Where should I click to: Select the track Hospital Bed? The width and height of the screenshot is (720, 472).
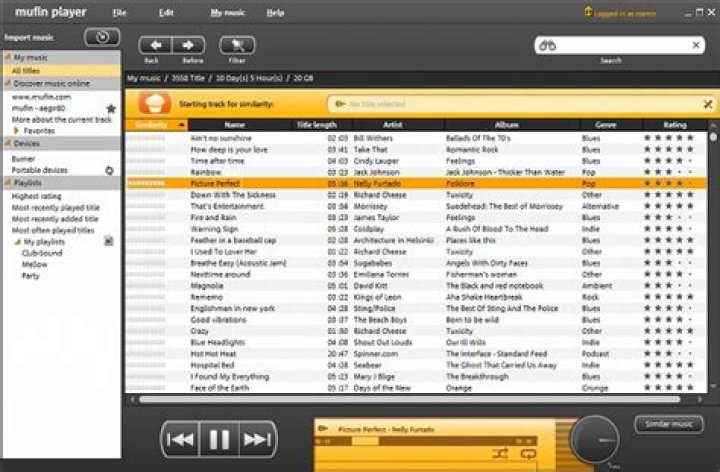416,365
